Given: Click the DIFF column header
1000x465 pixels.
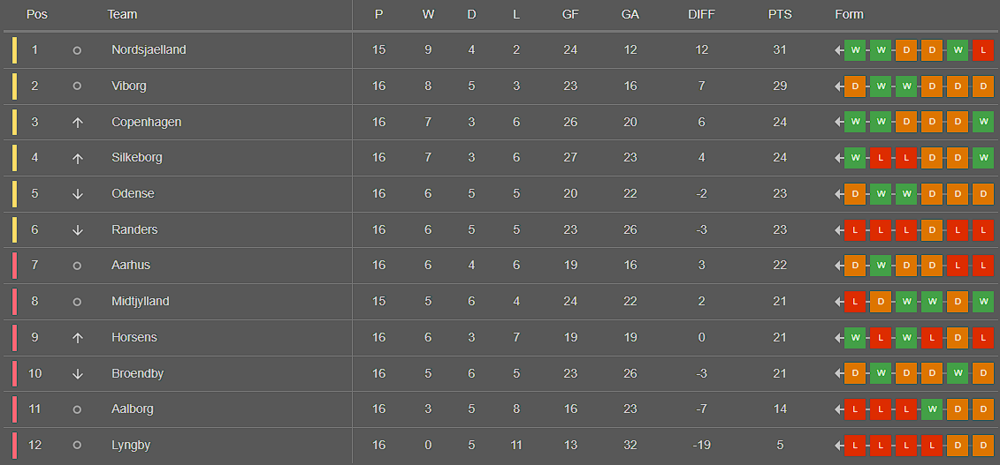Looking at the screenshot, I should coord(702,15).
